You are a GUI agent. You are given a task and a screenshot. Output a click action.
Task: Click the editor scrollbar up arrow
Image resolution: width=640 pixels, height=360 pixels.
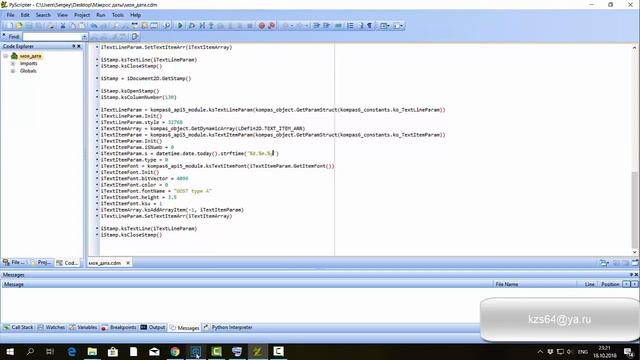[x=635, y=48]
